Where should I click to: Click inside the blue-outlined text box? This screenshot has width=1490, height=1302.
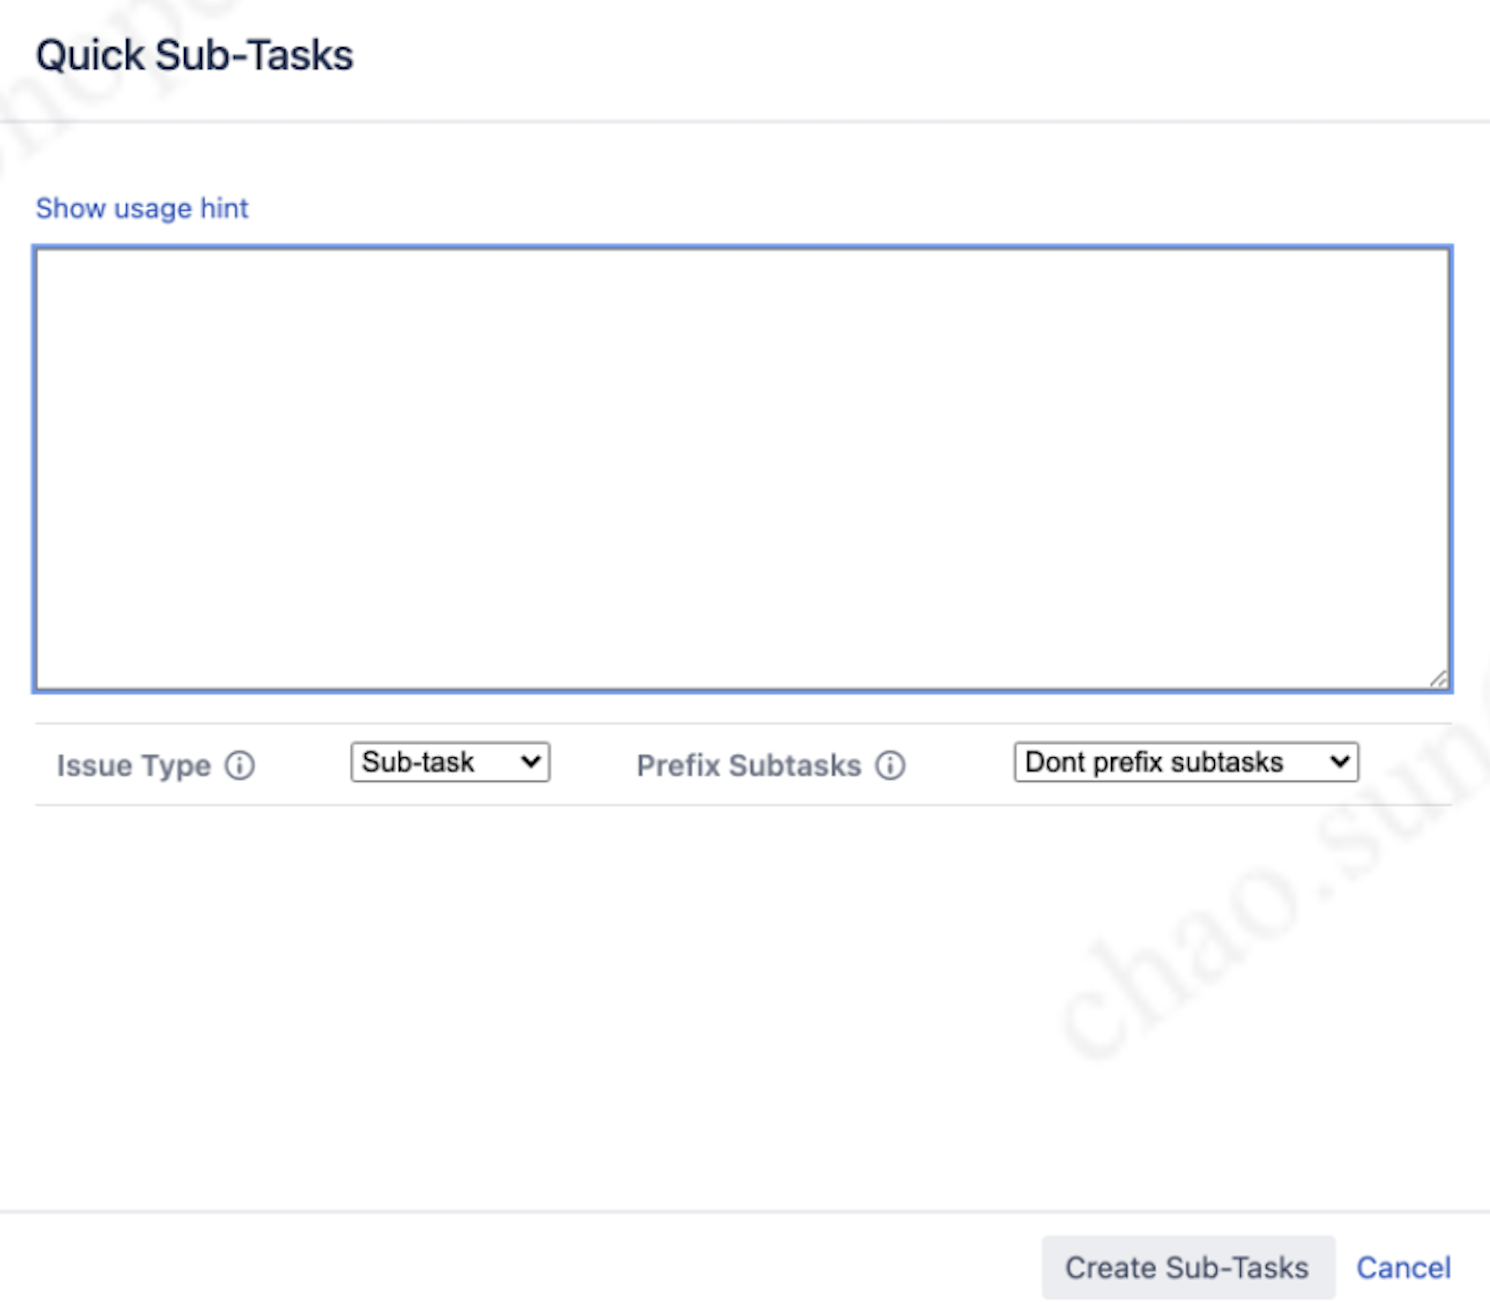[x=743, y=469]
